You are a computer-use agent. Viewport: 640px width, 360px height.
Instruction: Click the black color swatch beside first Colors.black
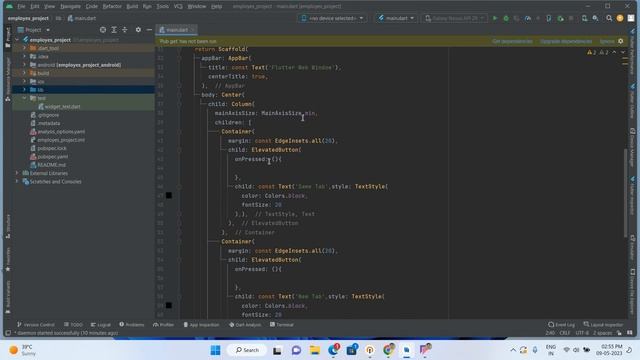point(169,196)
